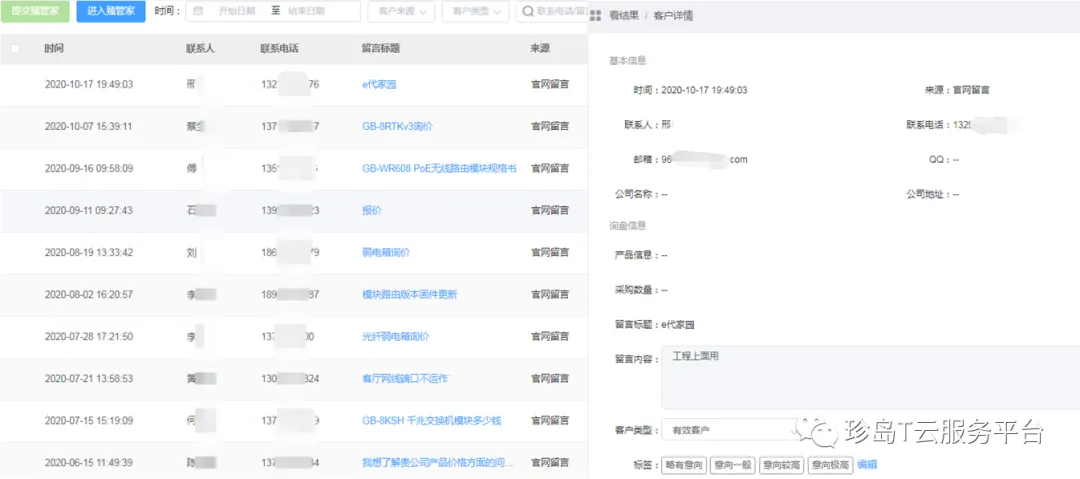Image resolution: width=1080 pixels, height=479 pixels.
Task: Open the 餐厅网线端口不运作 message link
Action: point(404,379)
